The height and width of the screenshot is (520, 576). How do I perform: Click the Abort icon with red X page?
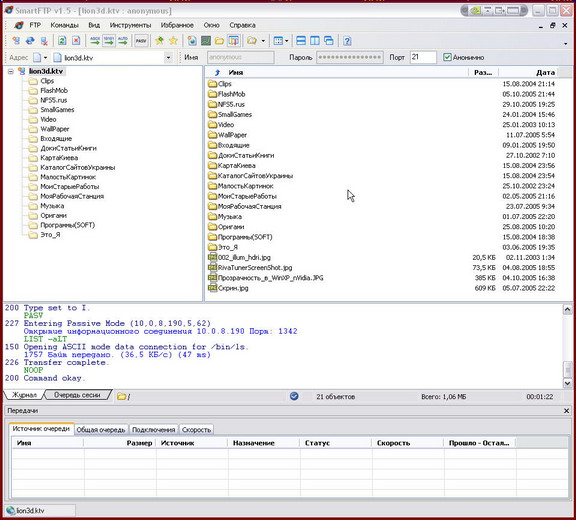[x=76, y=41]
